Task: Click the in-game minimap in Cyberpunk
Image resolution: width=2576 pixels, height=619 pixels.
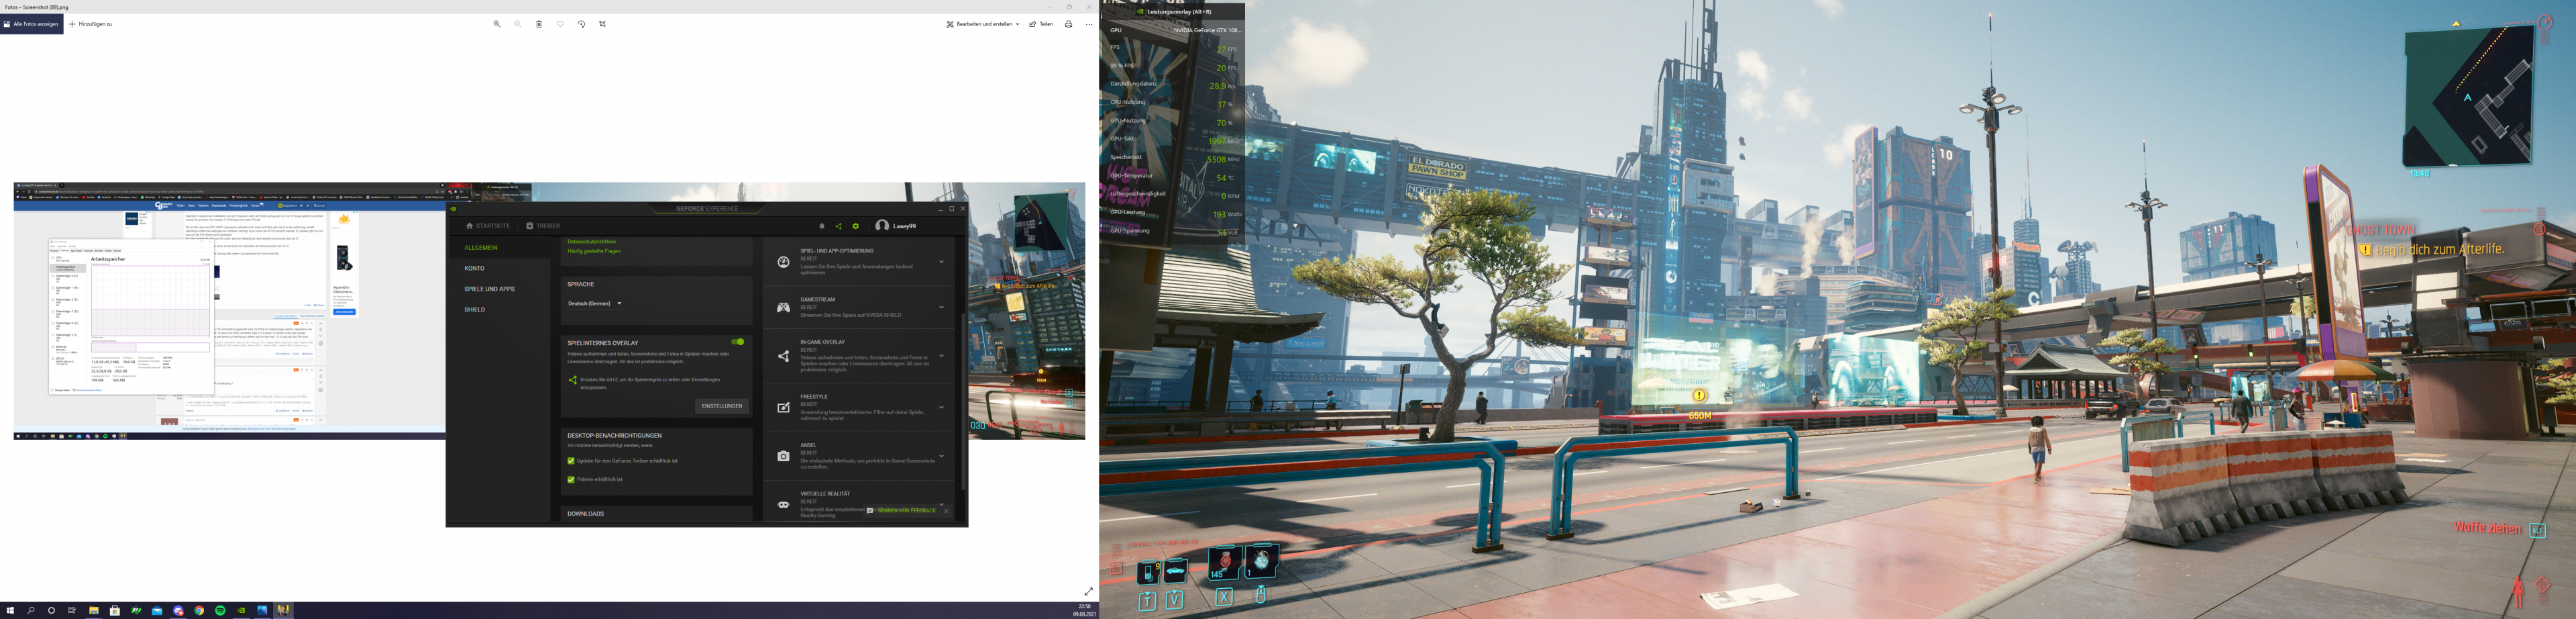Action: [2469, 96]
